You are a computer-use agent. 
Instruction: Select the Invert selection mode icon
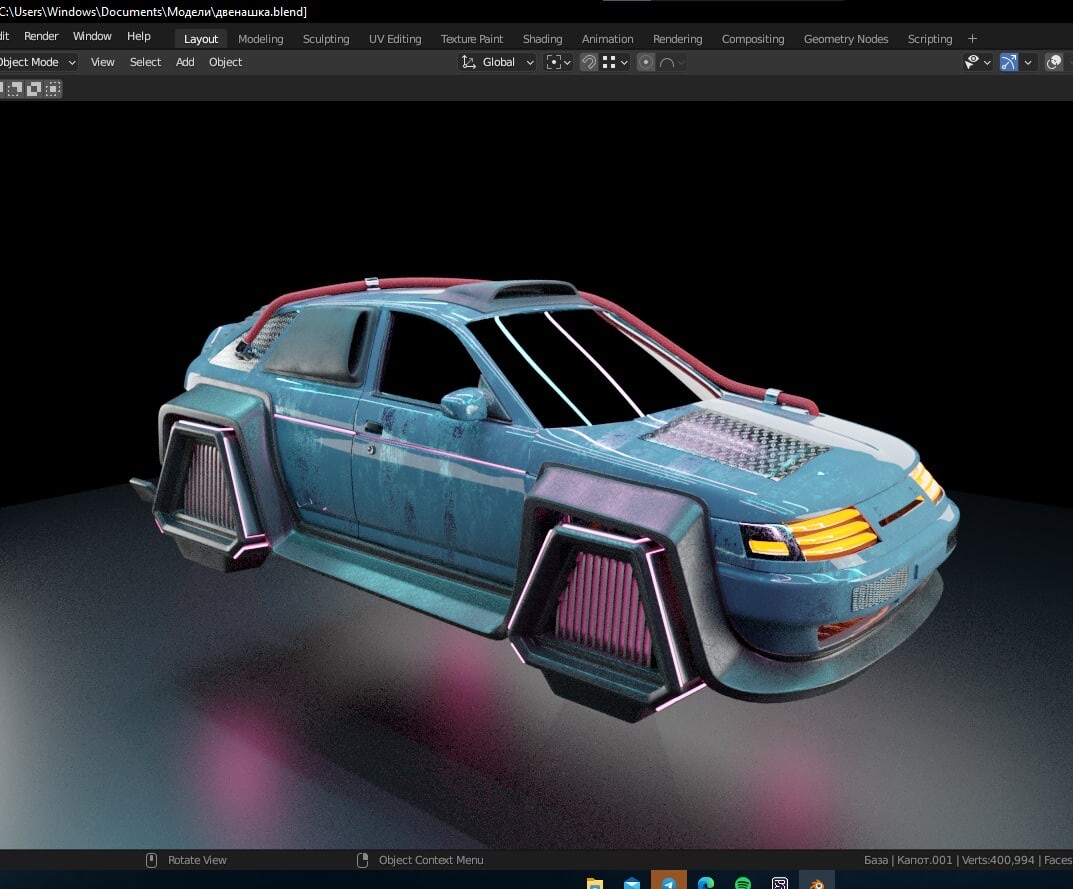(34, 88)
